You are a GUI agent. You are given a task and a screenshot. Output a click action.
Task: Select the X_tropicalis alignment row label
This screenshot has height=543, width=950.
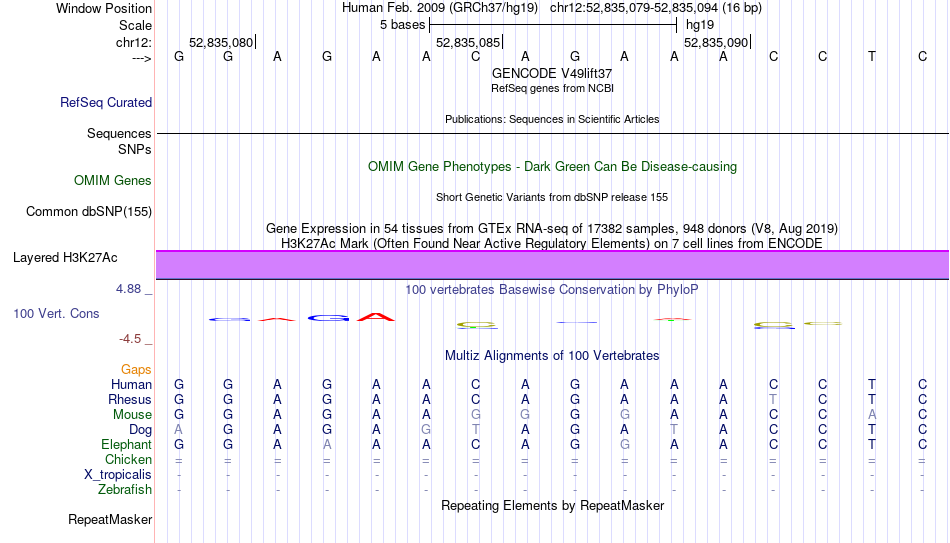coord(118,475)
